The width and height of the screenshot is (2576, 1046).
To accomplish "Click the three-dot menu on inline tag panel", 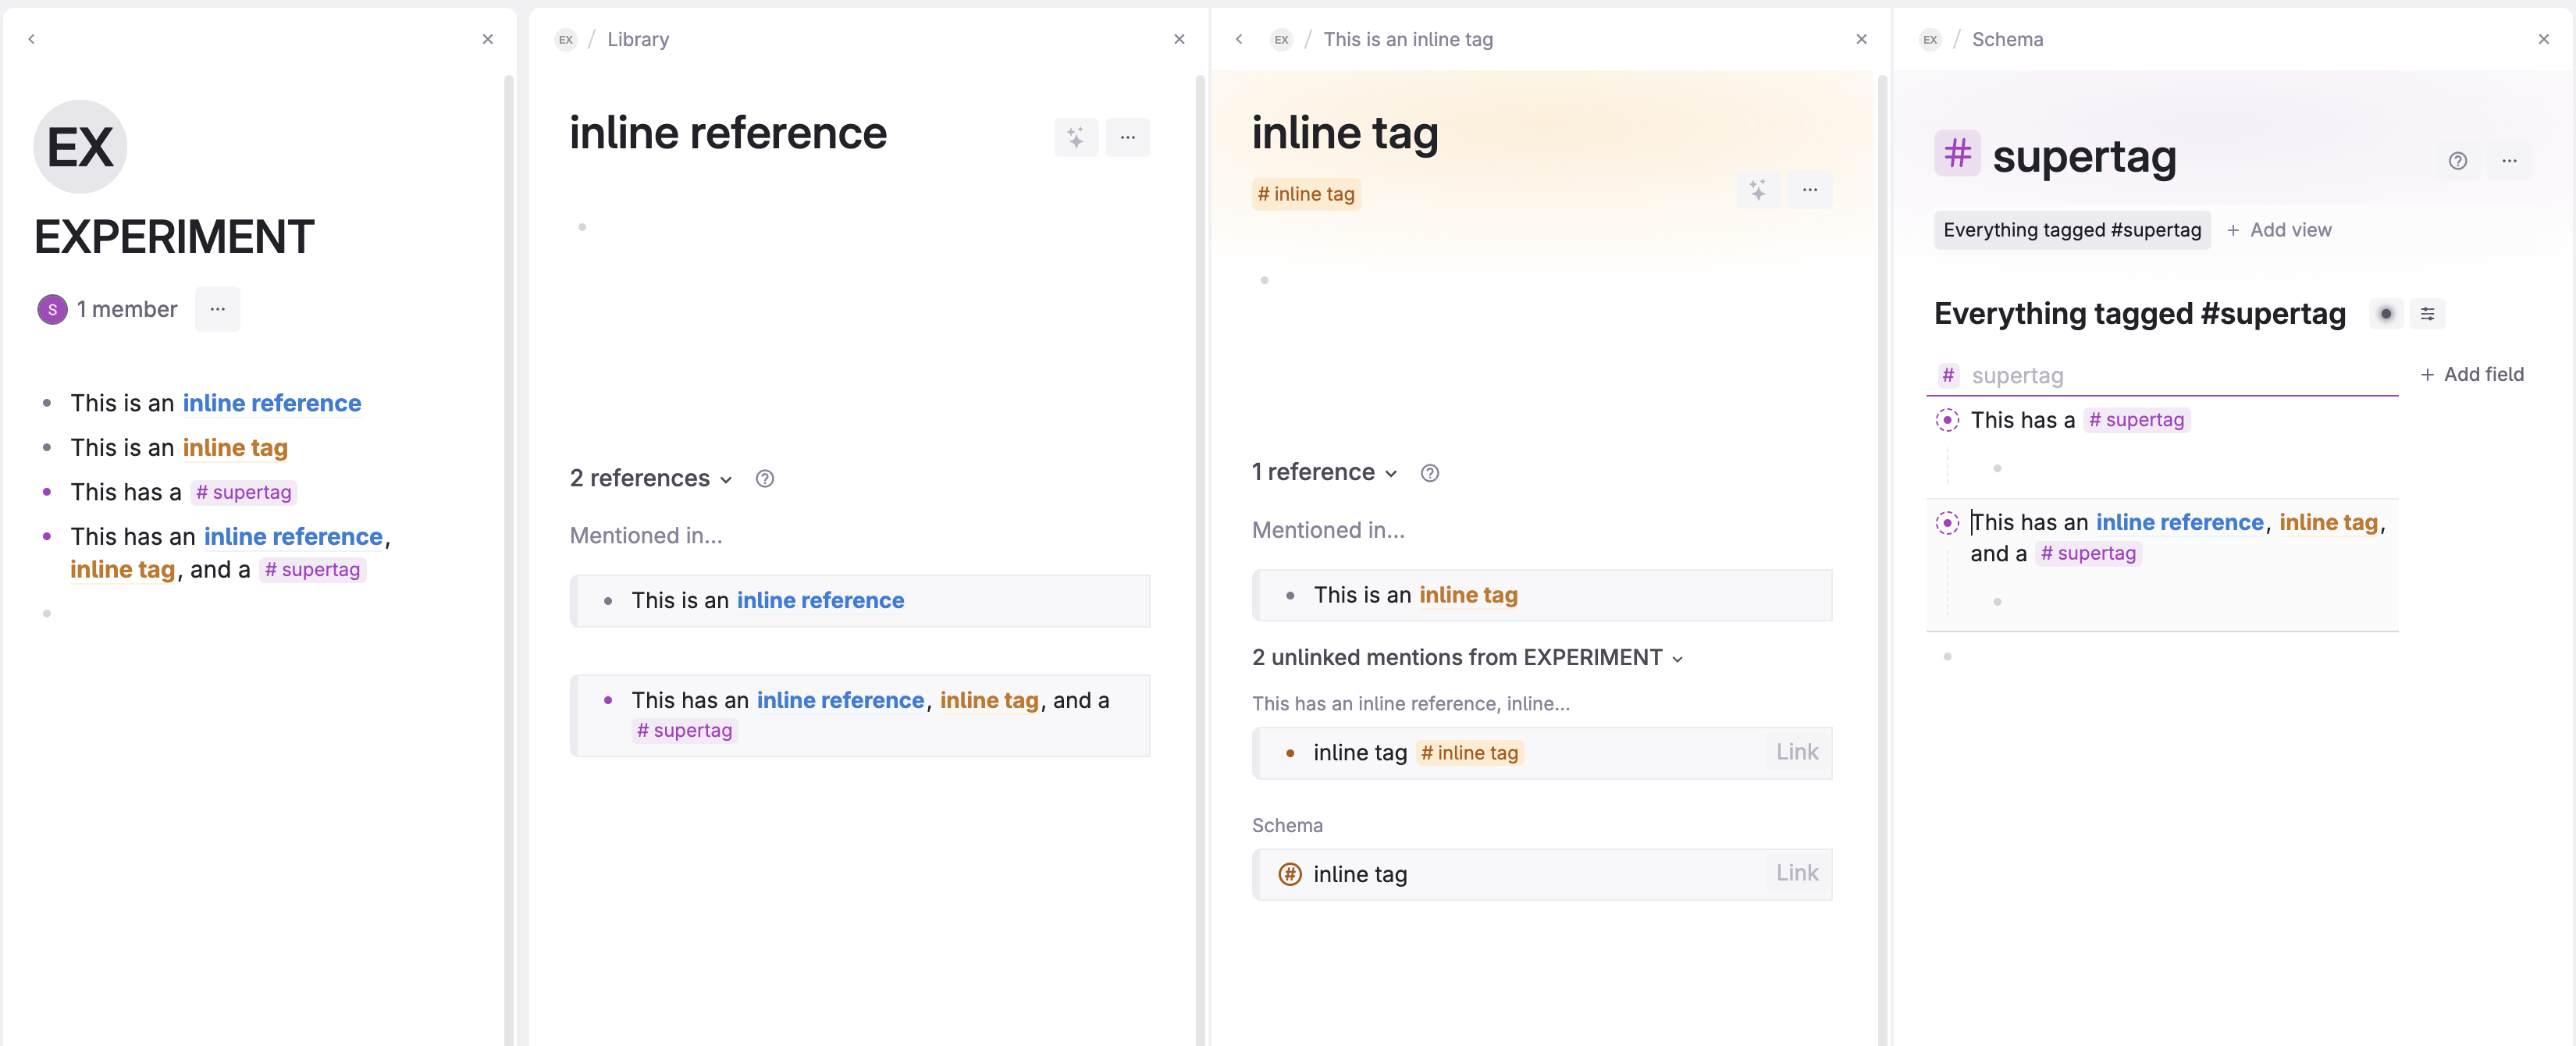I will 1810,190.
